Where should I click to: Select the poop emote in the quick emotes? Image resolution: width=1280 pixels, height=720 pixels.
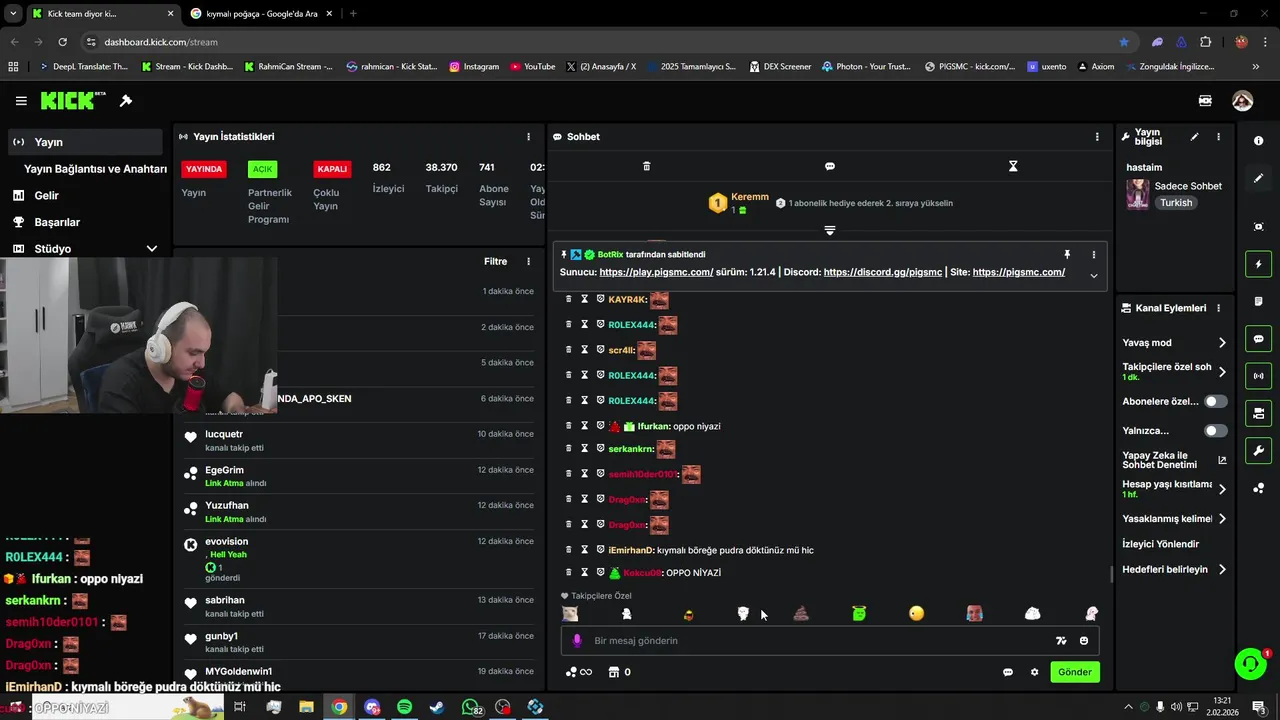coord(801,613)
